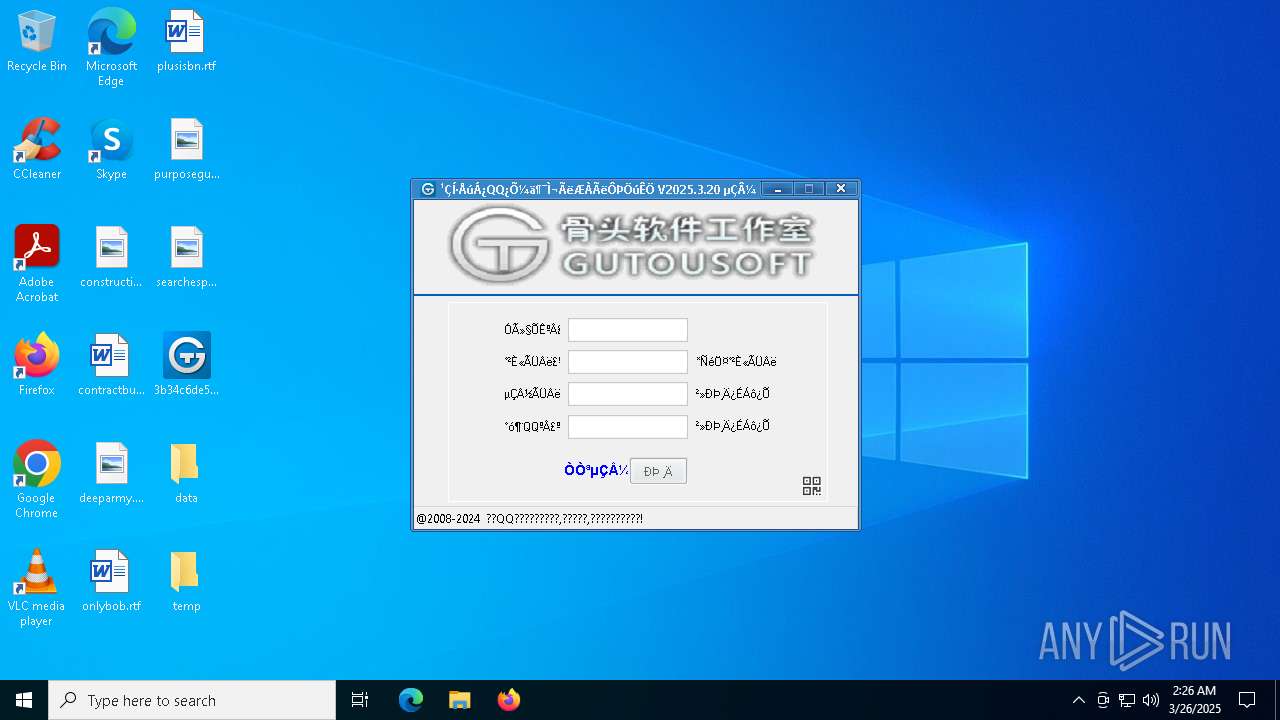Open the notification center

[1247, 700]
